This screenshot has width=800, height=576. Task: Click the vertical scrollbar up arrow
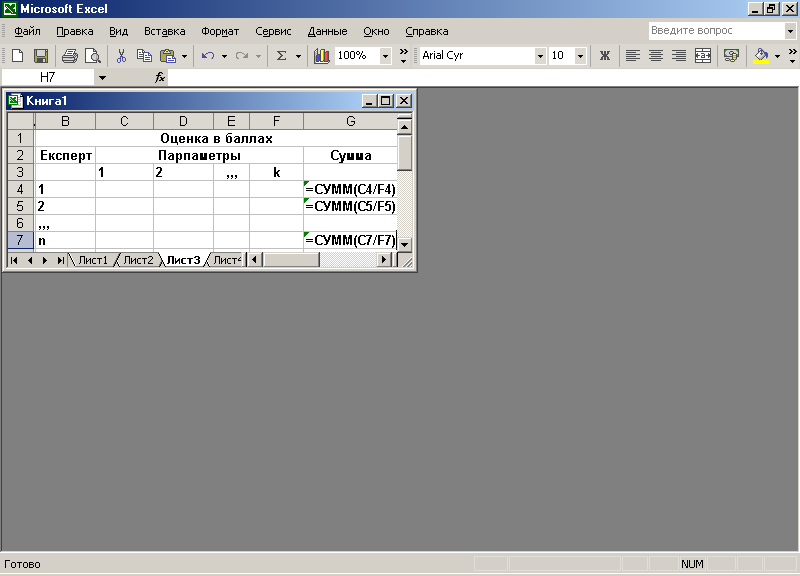pos(404,126)
